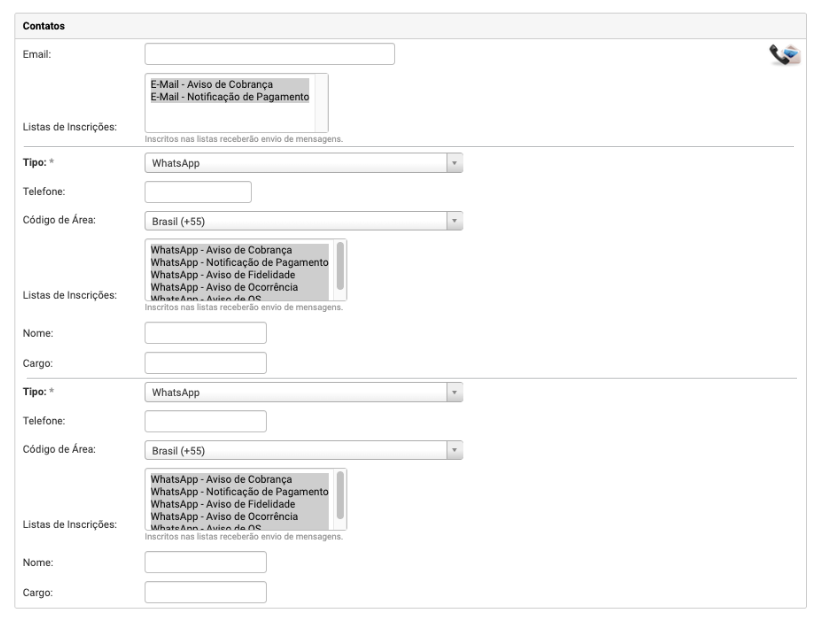Click the second Cargo input field
Image resolution: width=823 pixels, height=623 pixels.
pos(205,592)
